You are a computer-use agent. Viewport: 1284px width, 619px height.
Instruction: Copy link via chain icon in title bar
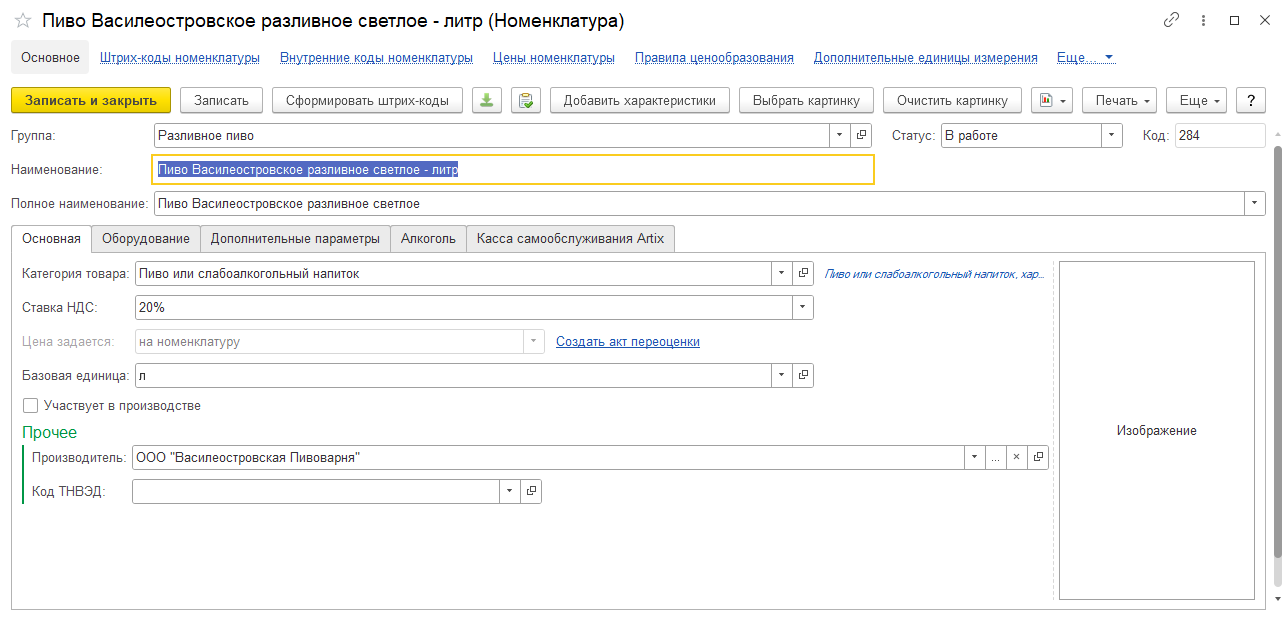tap(1171, 21)
